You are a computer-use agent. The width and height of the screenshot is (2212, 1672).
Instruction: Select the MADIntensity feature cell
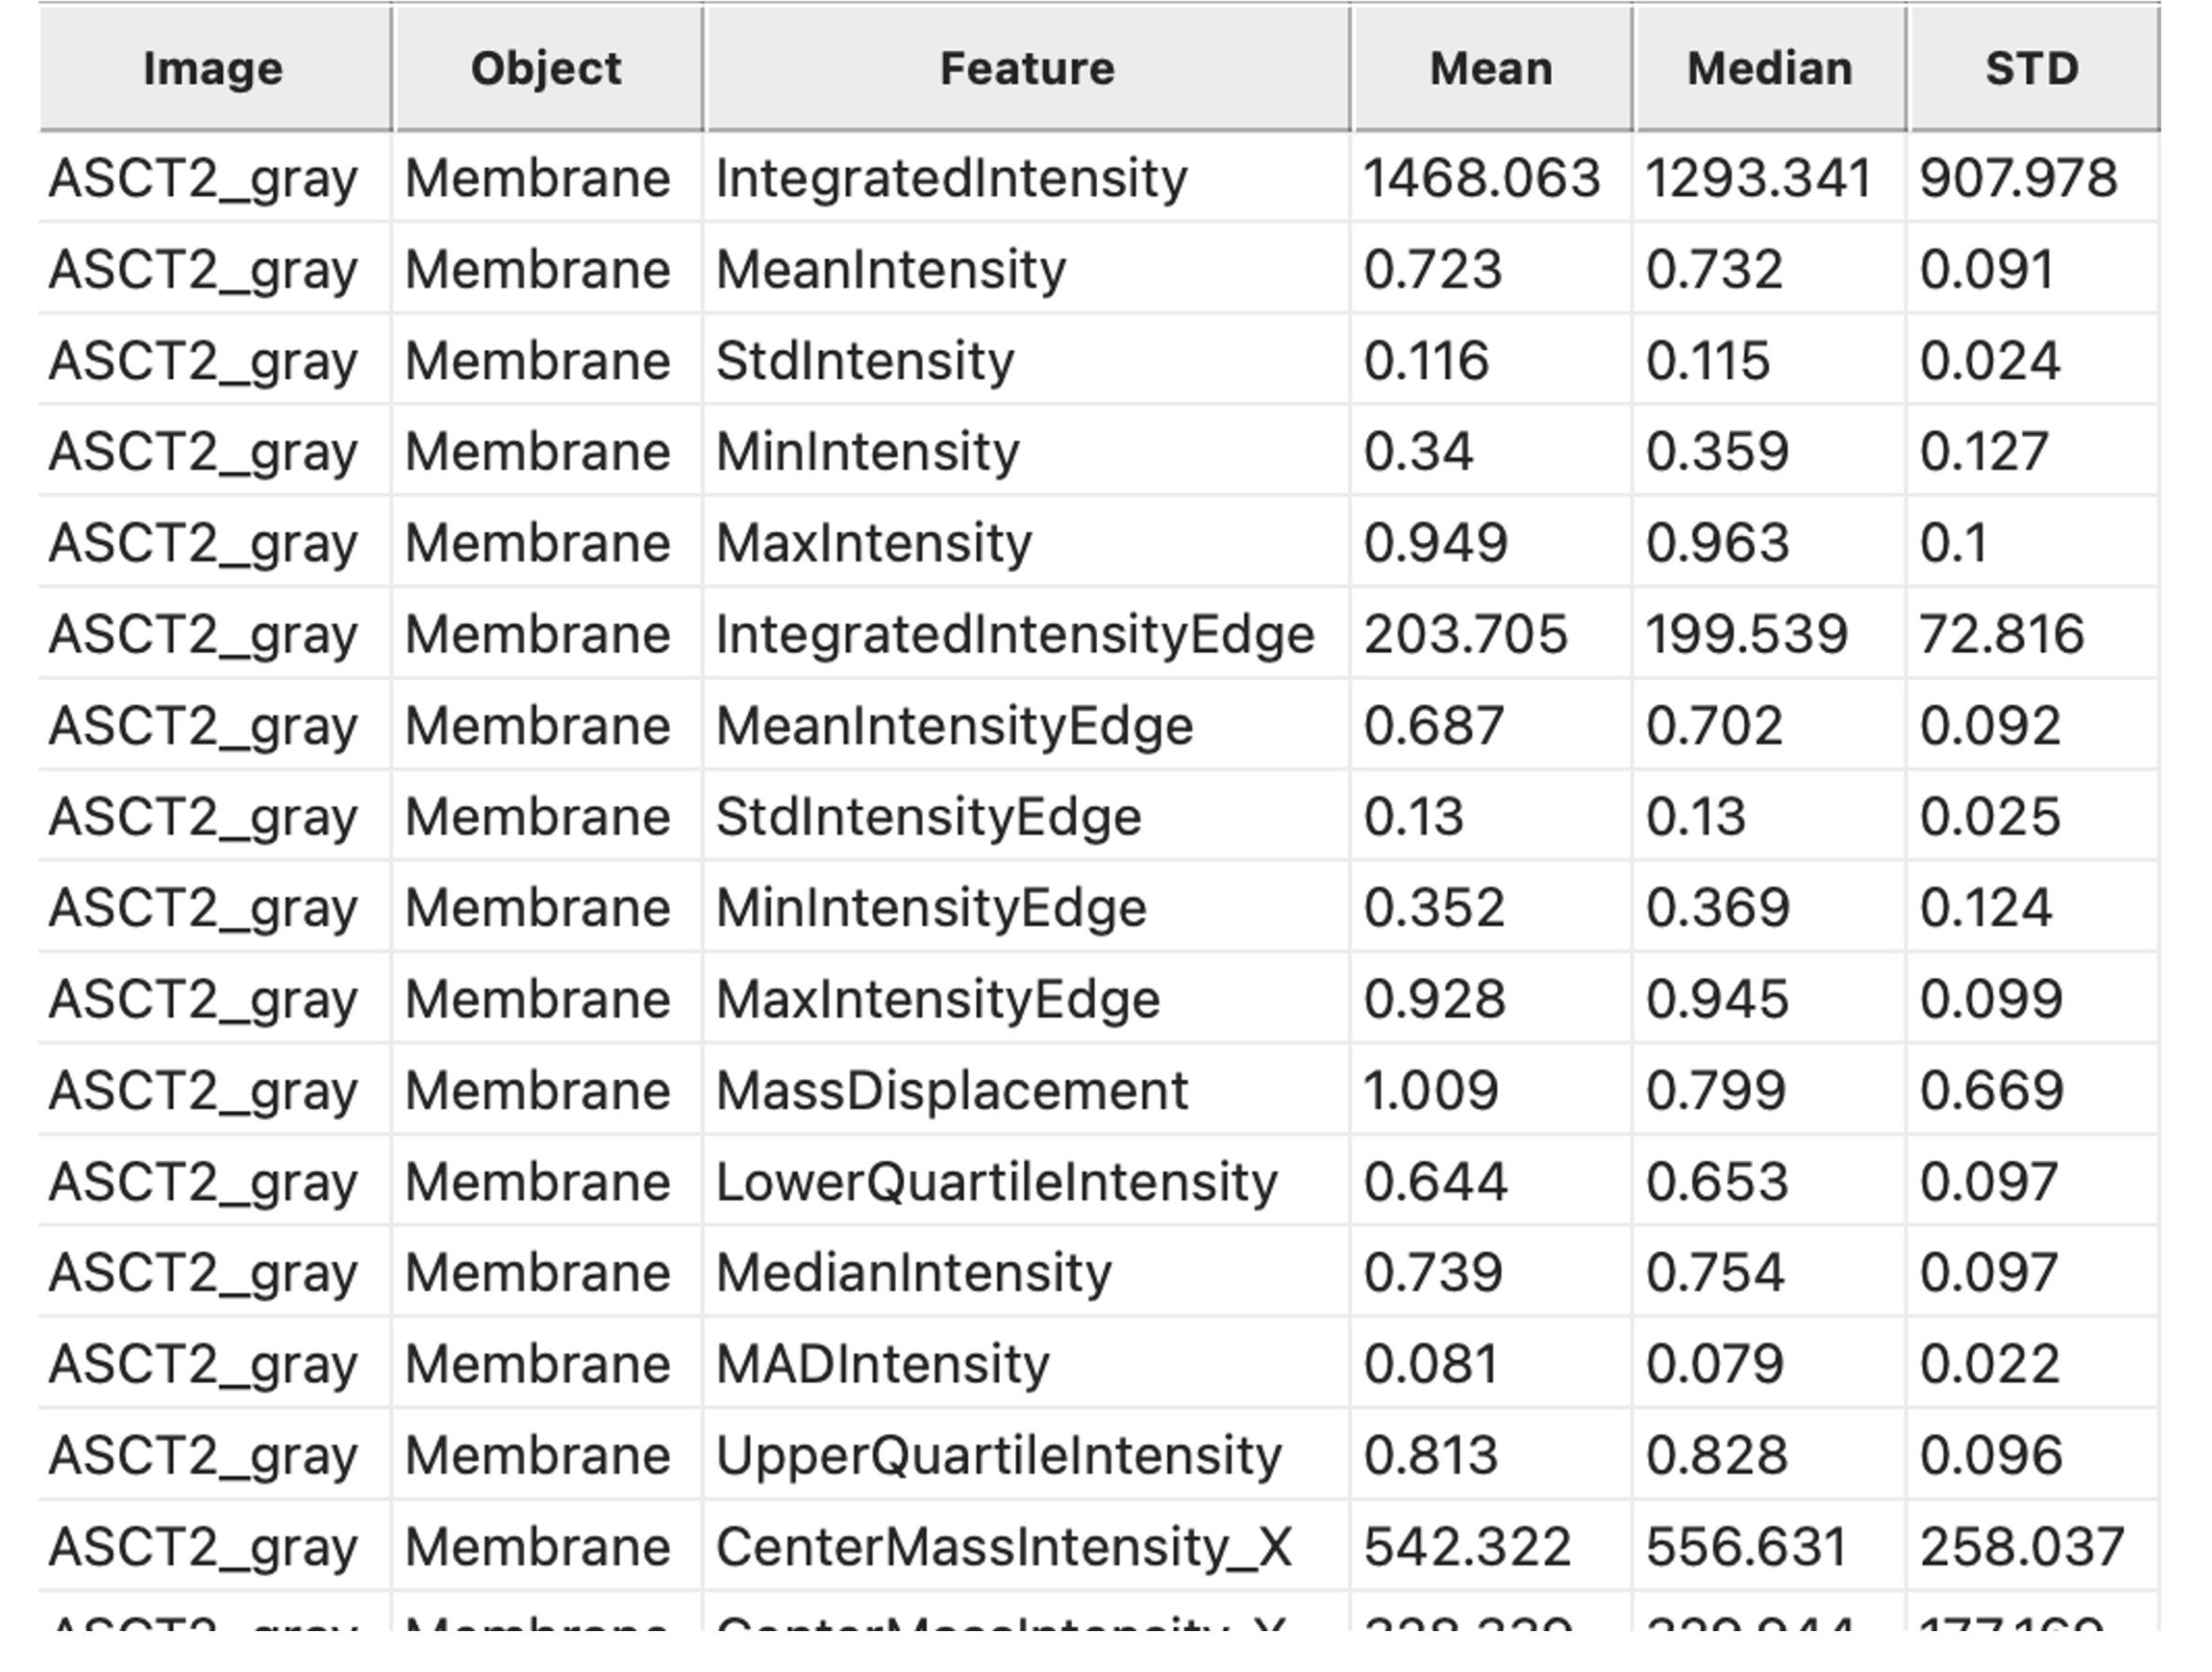[x=1027, y=1363]
